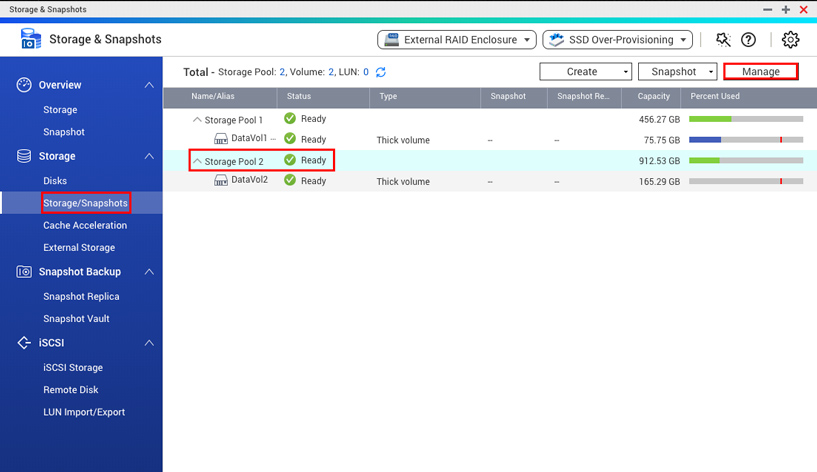Collapse the Storage sidebar section
Image resolution: width=817 pixels, height=472 pixels.
click(x=149, y=156)
